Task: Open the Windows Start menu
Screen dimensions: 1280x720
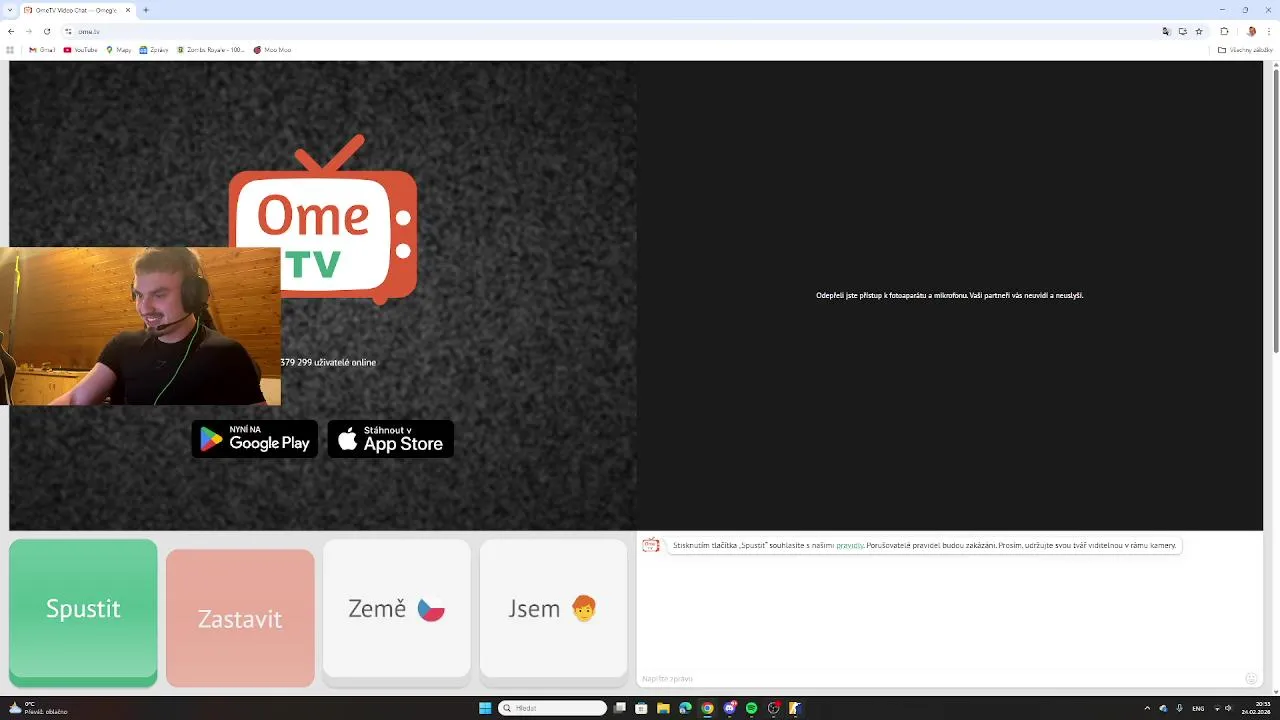Action: coord(485,708)
